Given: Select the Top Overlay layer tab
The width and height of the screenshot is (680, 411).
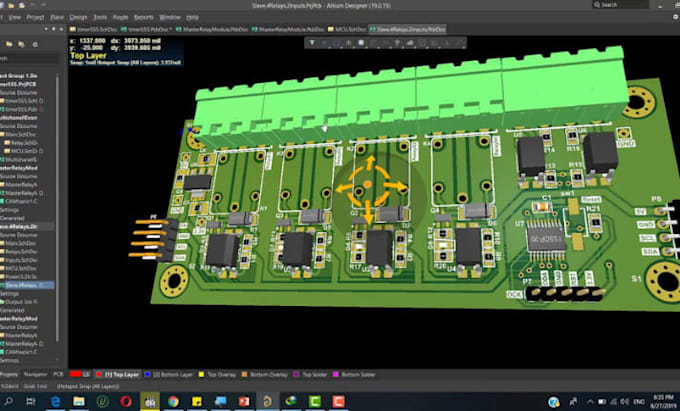Looking at the screenshot, I should (x=217, y=375).
